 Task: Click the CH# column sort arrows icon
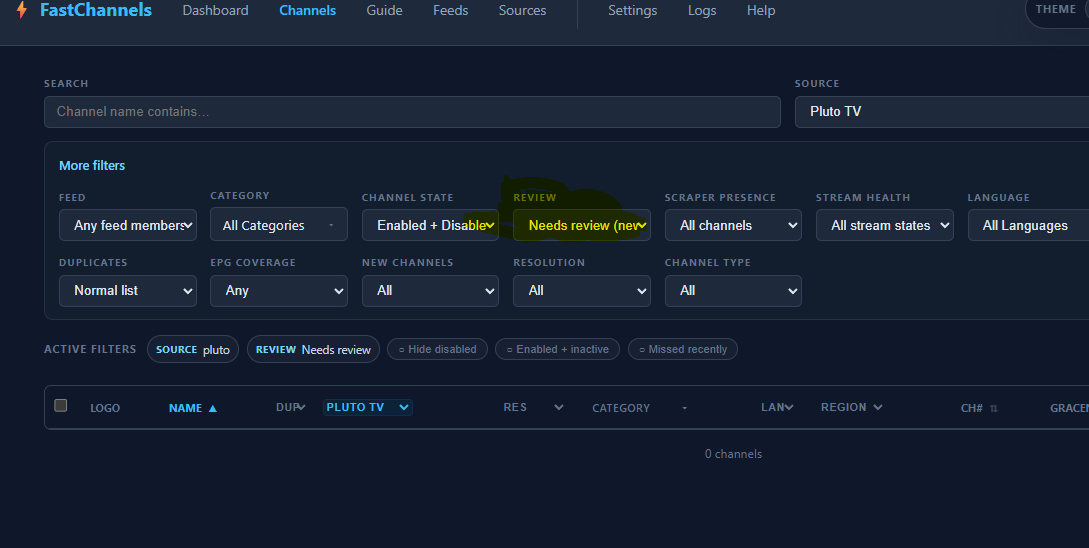click(x=994, y=408)
